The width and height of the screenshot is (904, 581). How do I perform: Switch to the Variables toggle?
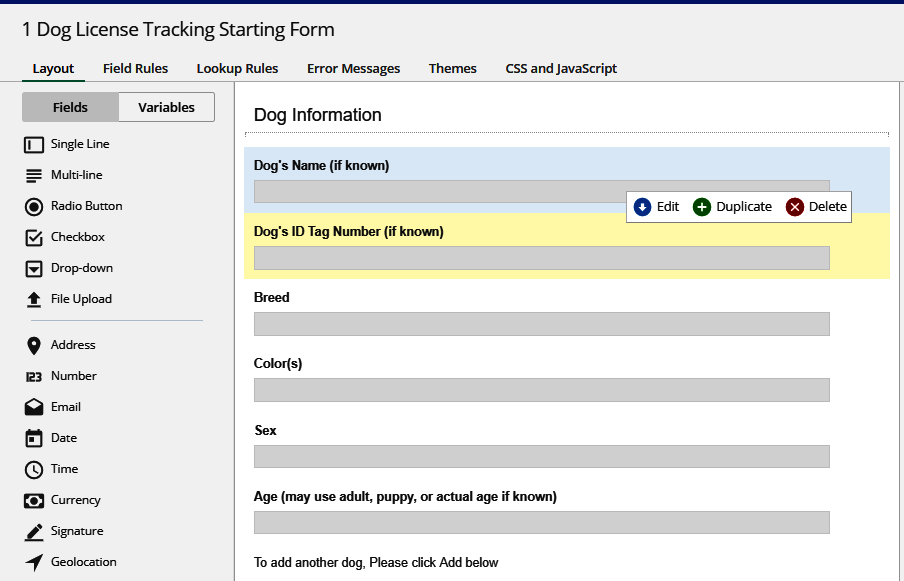(x=166, y=107)
